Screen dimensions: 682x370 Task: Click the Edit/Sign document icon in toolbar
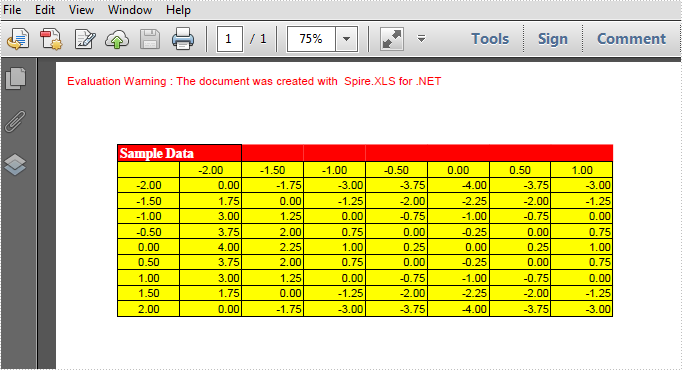click(85, 39)
